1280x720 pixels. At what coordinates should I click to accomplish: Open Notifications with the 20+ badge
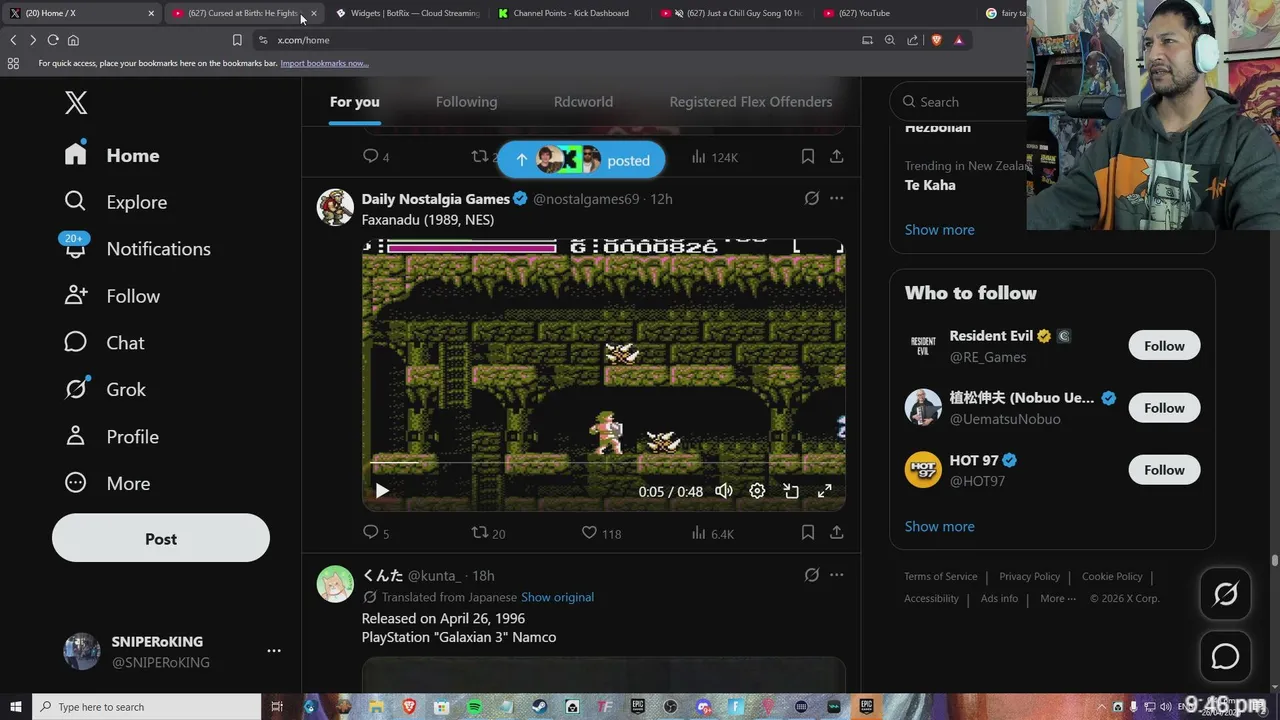137,249
